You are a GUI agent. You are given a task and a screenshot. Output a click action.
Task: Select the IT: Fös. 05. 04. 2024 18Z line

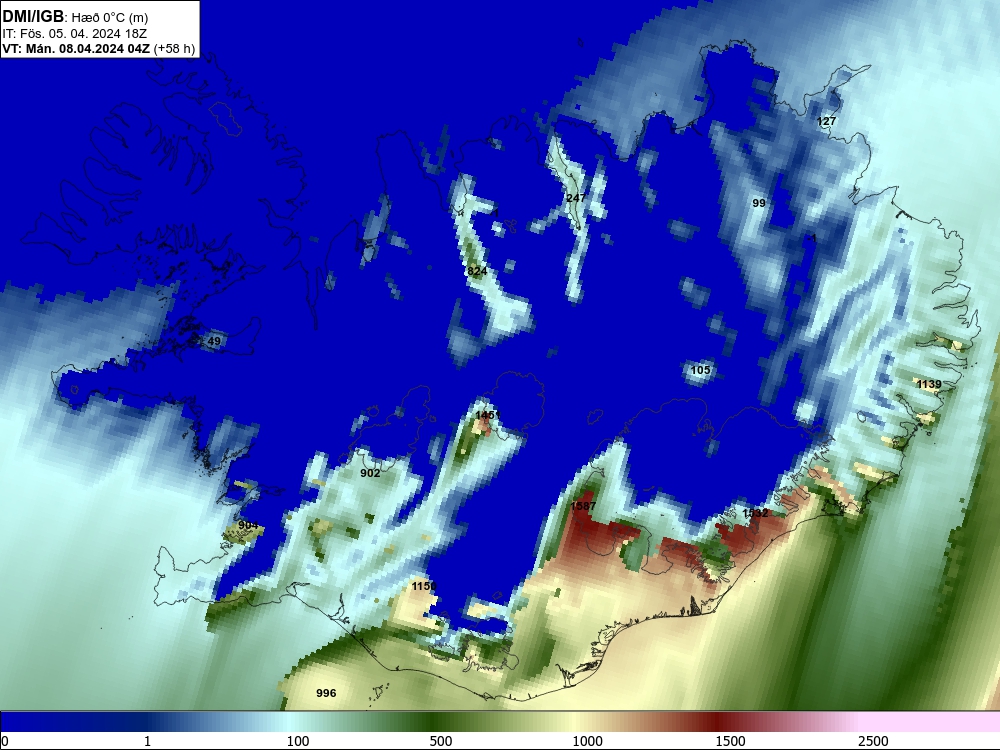75,33
